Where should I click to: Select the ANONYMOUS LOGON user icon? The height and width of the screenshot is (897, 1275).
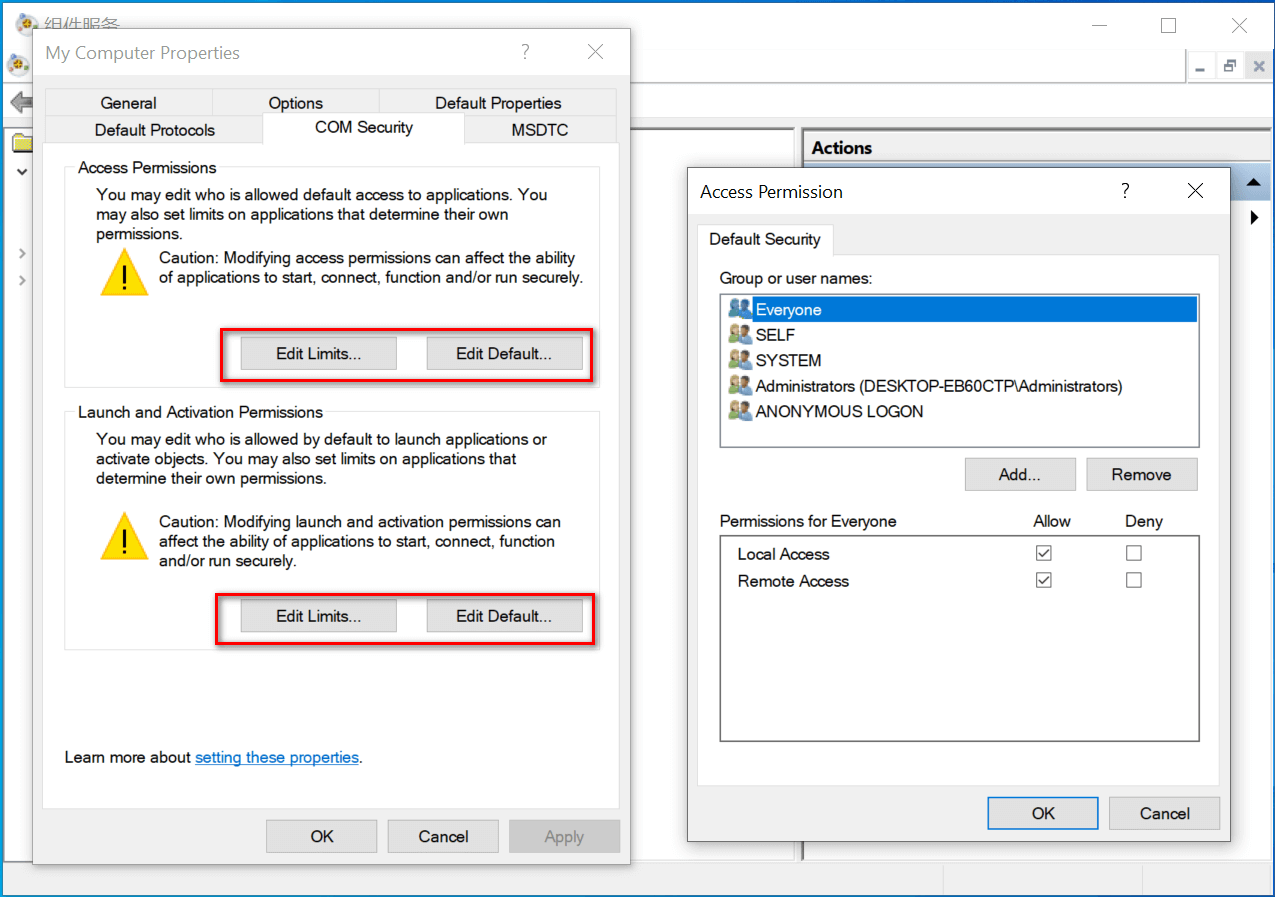(x=740, y=411)
